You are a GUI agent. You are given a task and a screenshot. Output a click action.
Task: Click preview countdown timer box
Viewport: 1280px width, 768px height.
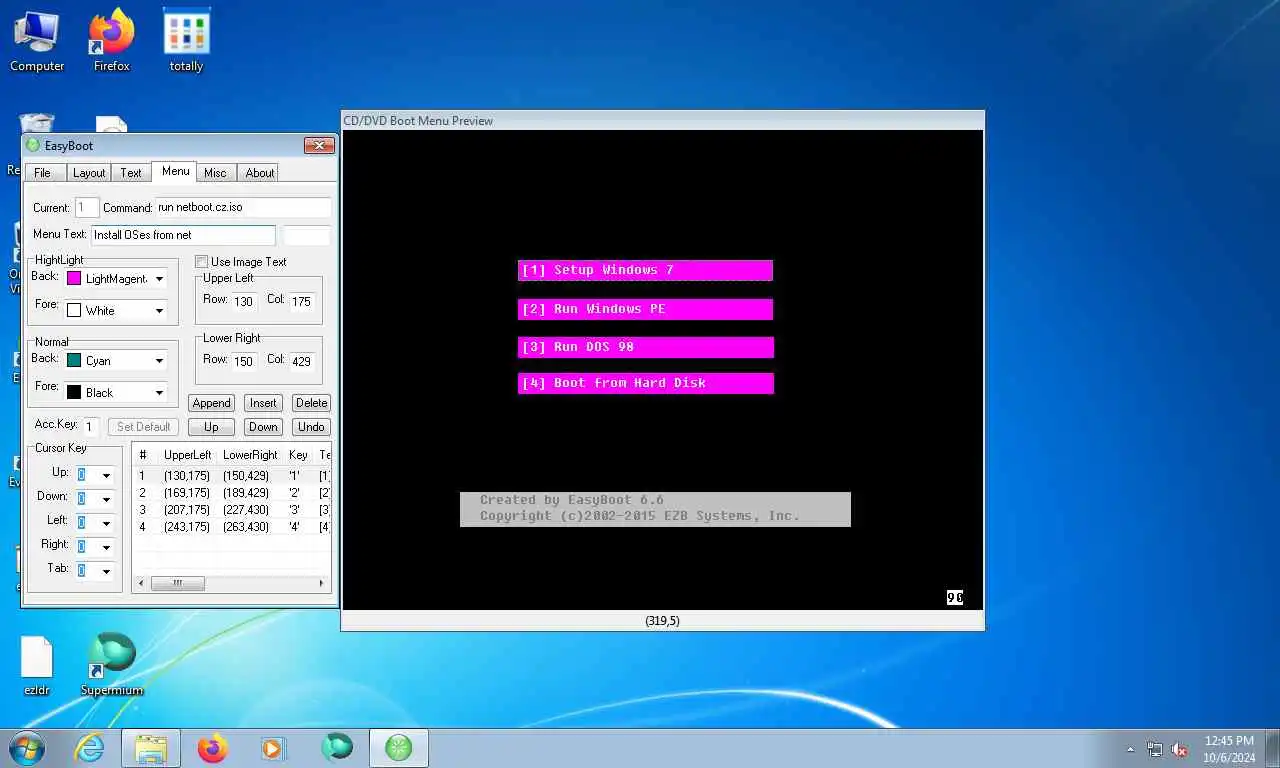coord(955,597)
